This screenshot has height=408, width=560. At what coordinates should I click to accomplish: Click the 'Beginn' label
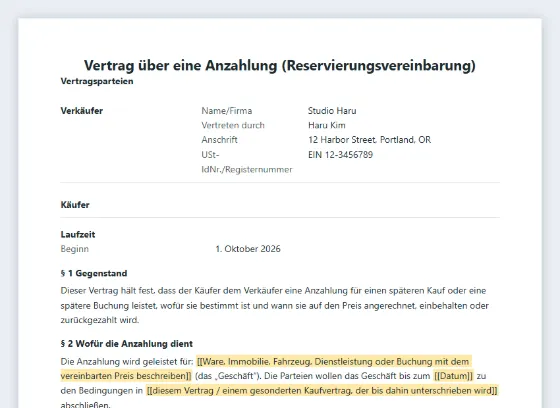point(75,249)
